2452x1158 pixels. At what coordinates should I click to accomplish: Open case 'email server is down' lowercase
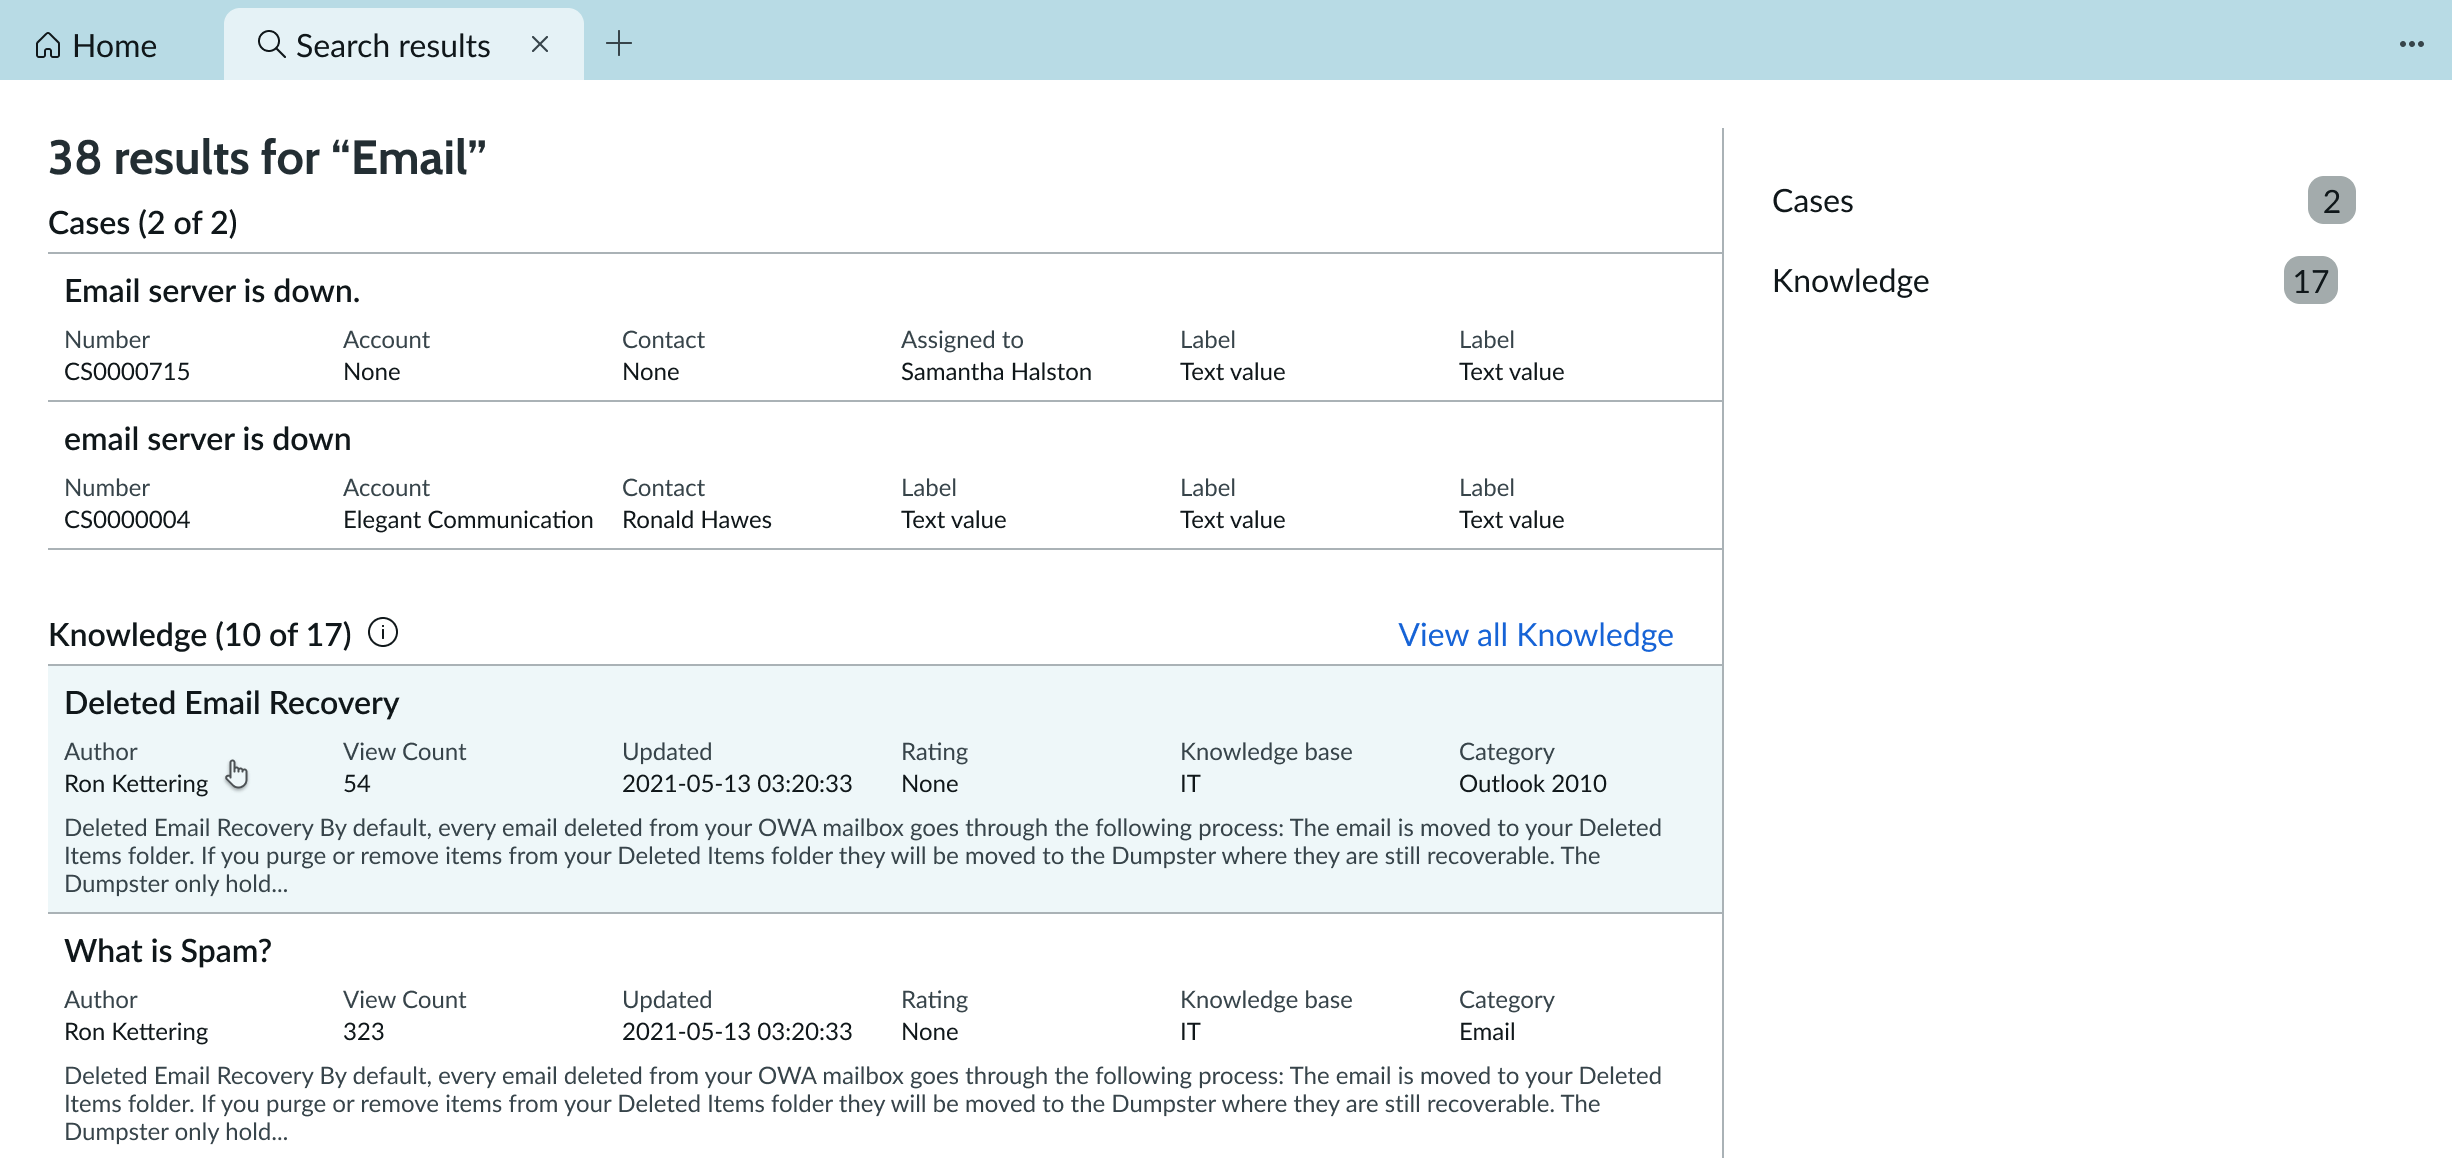(207, 438)
